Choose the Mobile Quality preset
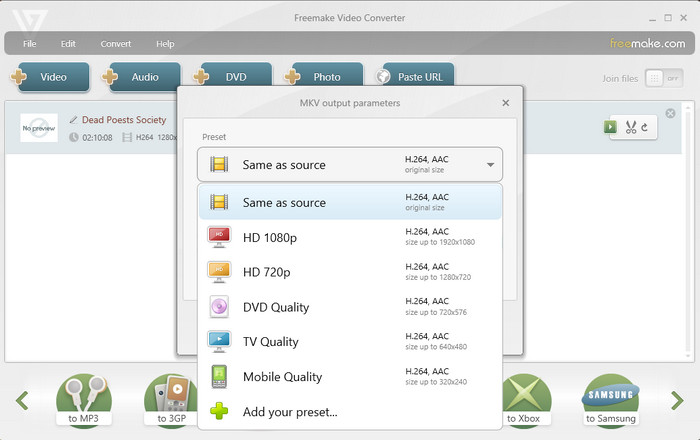This screenshot has width=700, height=440. pos(350,377)
